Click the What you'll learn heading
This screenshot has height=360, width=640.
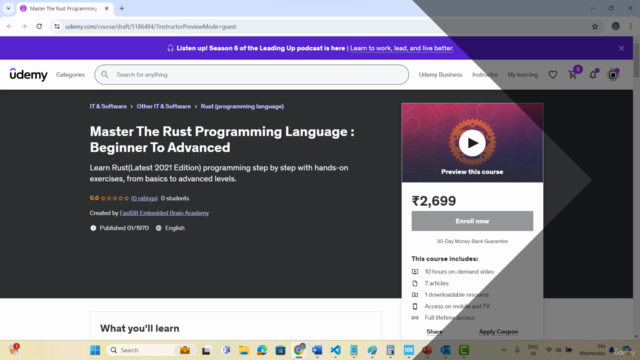[x=140, y=328]
